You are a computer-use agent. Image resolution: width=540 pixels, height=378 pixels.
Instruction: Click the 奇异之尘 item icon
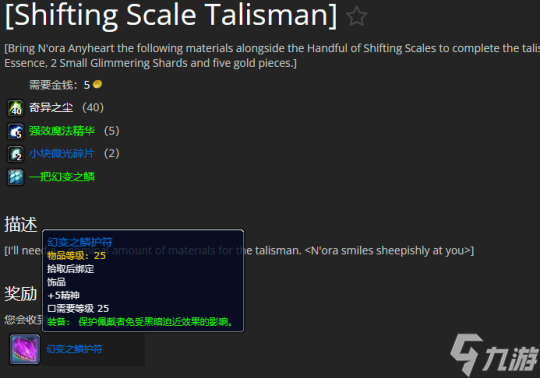pos(15,108)
